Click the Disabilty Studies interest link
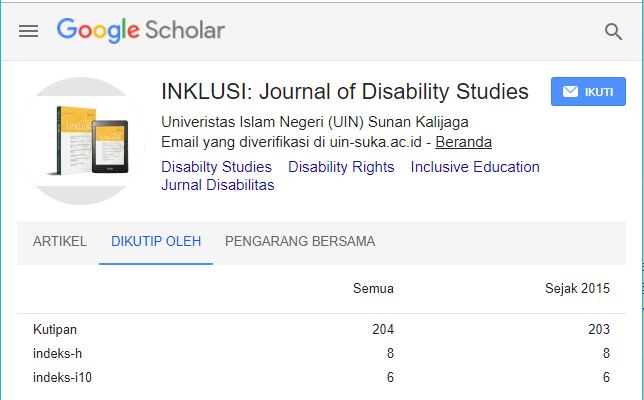Image resolution: width=644 pixels, height=400 pixels. [216, 167]
